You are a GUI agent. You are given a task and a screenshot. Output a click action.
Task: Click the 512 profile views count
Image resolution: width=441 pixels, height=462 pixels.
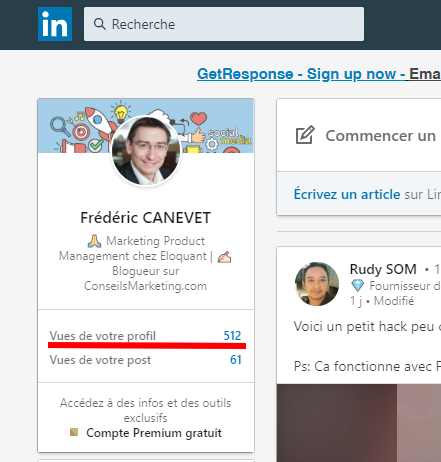click(x=232, y=336)
